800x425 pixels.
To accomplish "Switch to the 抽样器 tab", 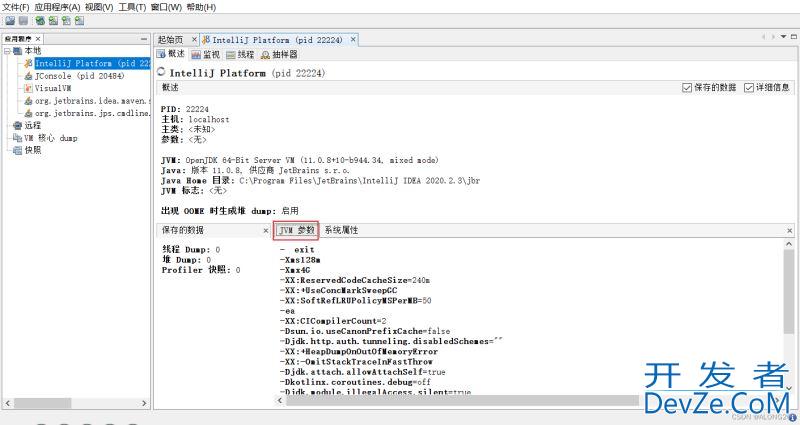I will (279, 54).
